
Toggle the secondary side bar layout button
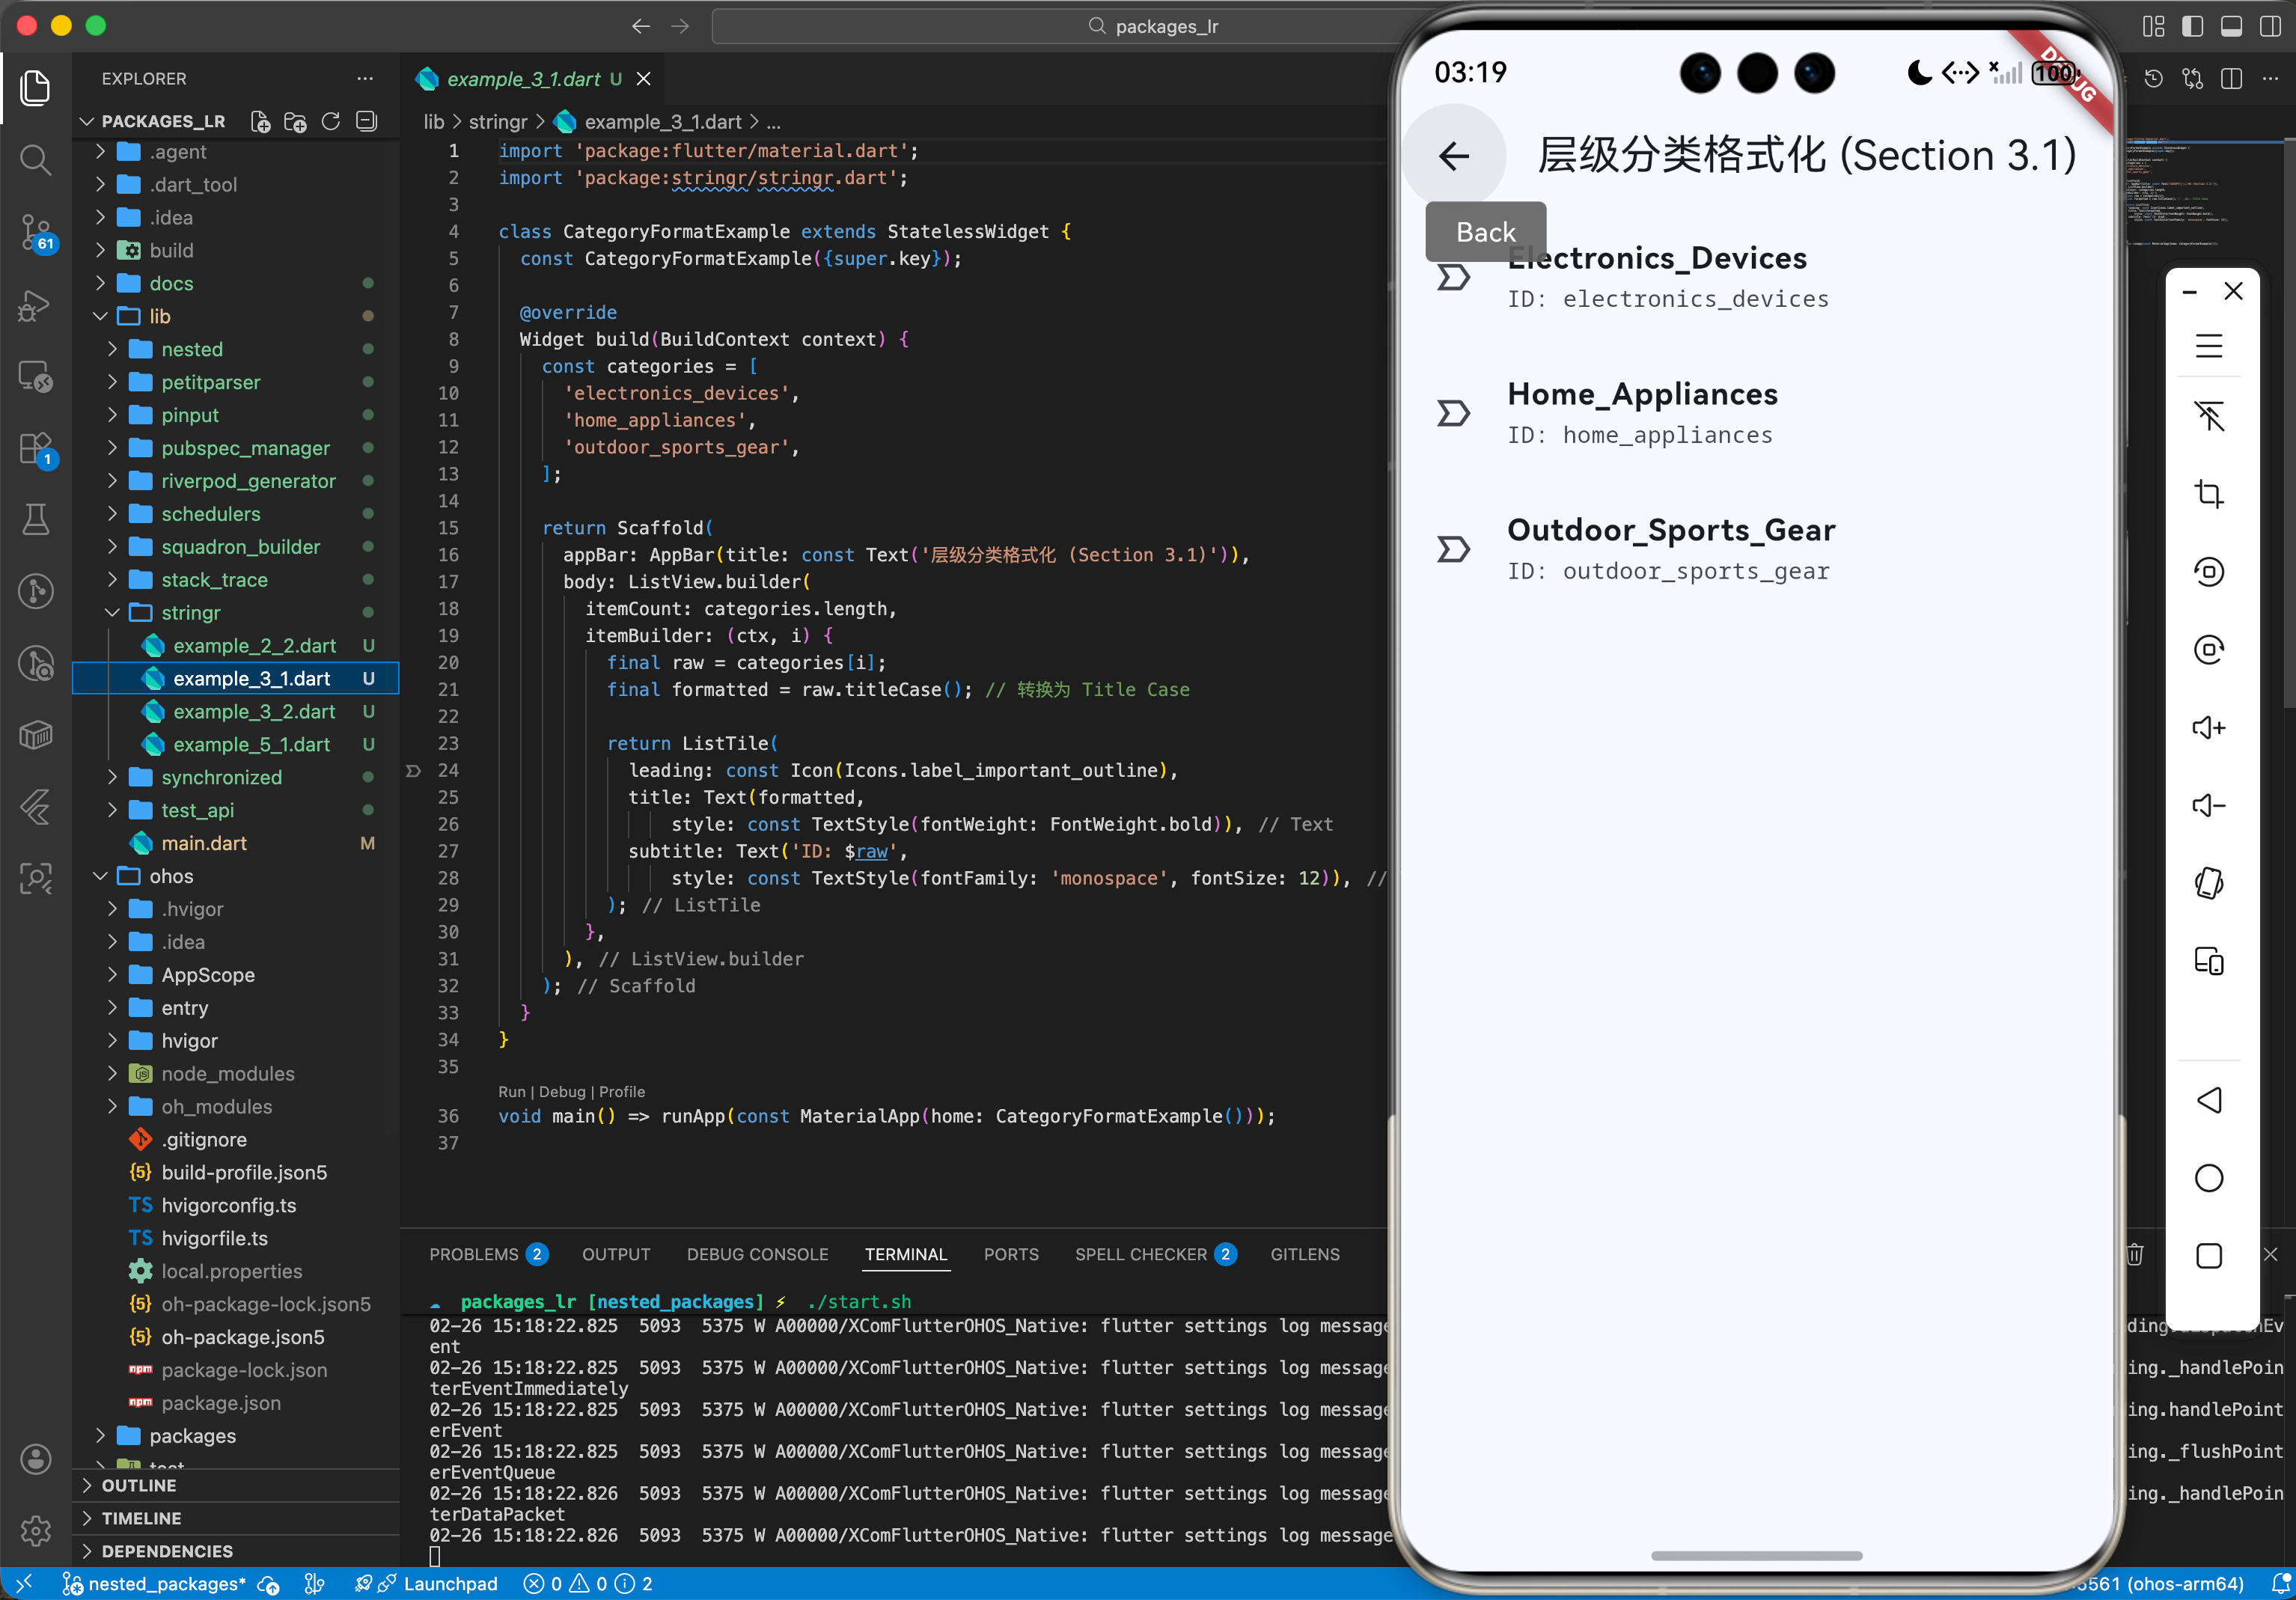click(x=2270, y=26)
